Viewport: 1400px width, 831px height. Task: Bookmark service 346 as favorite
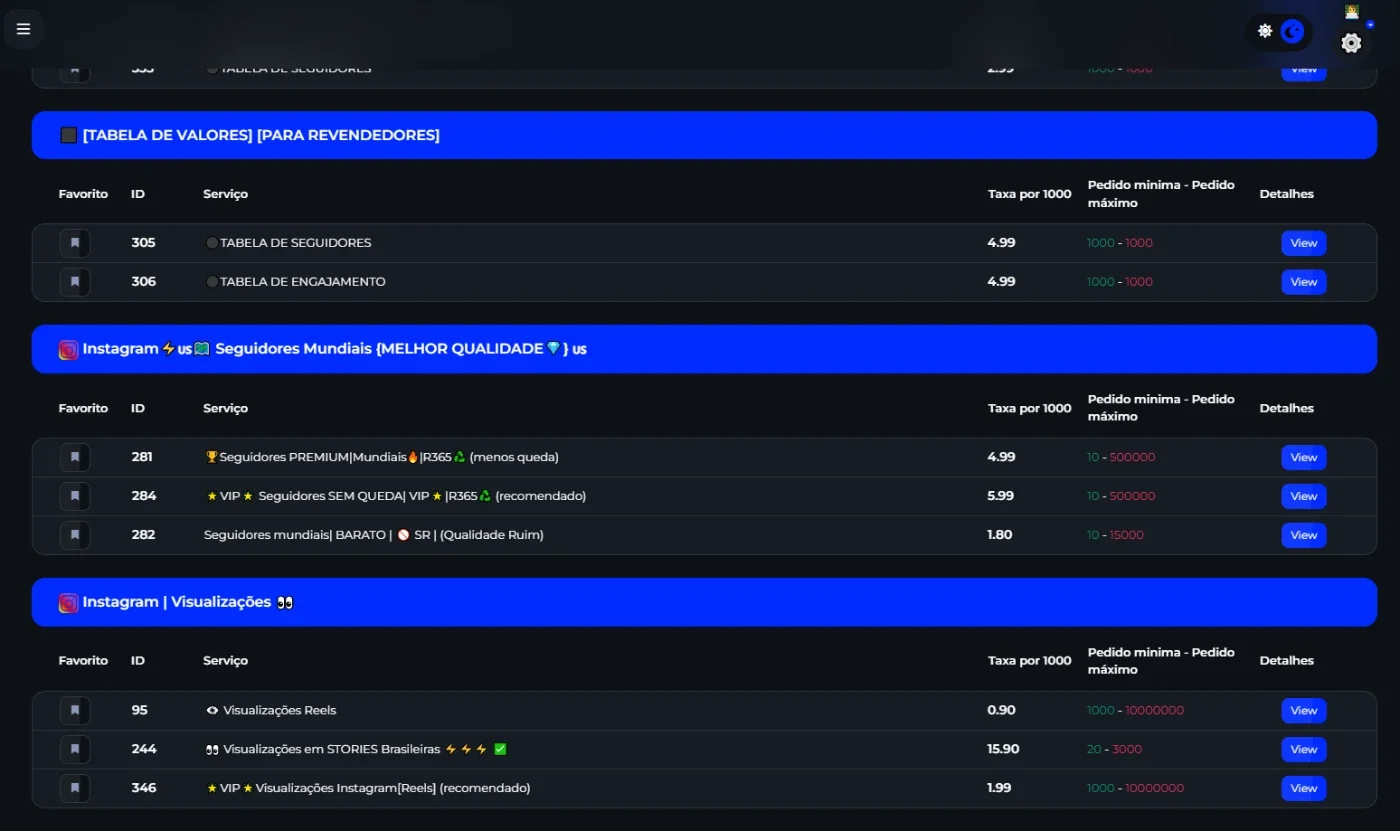tap(75, 788)
